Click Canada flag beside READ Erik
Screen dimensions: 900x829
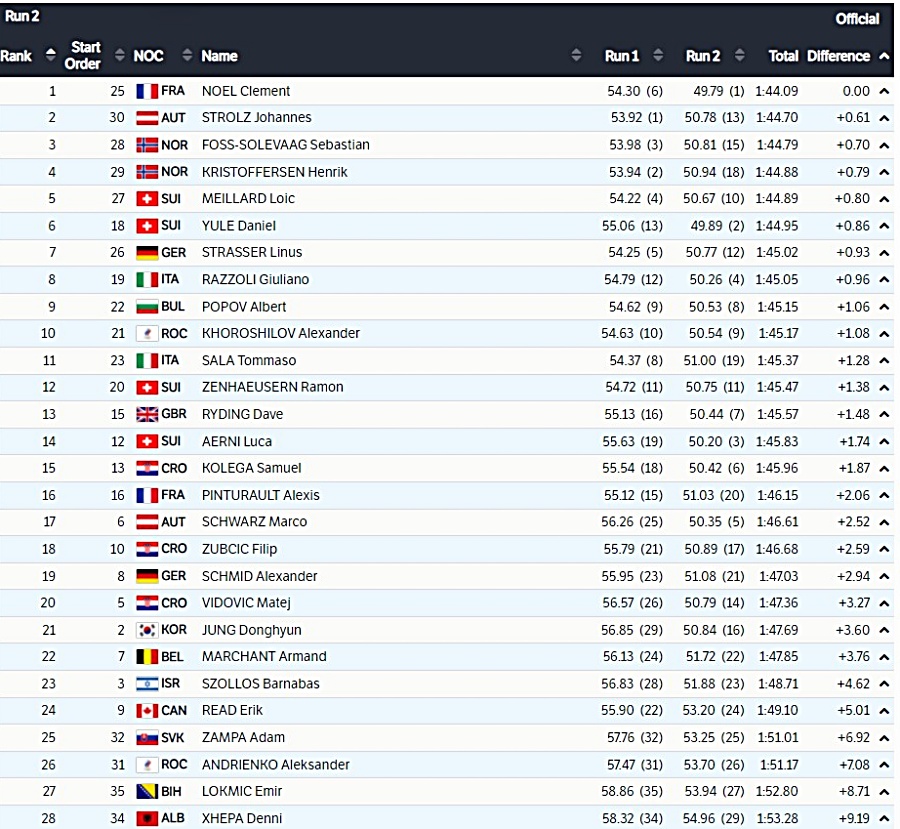[x=147, y=711]
